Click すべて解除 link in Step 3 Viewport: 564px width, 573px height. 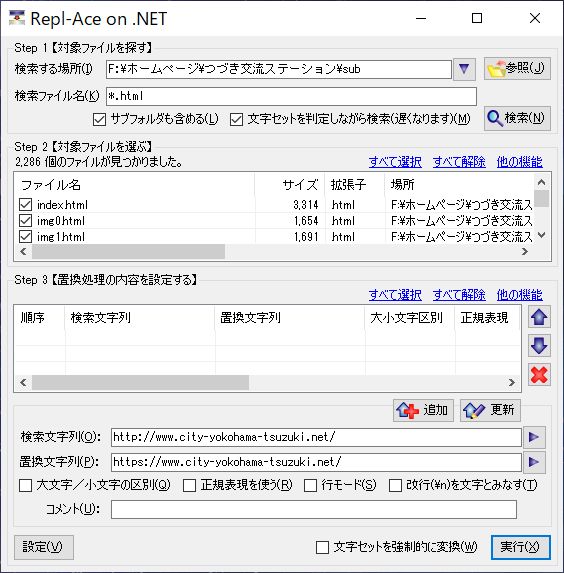(459, 295)
